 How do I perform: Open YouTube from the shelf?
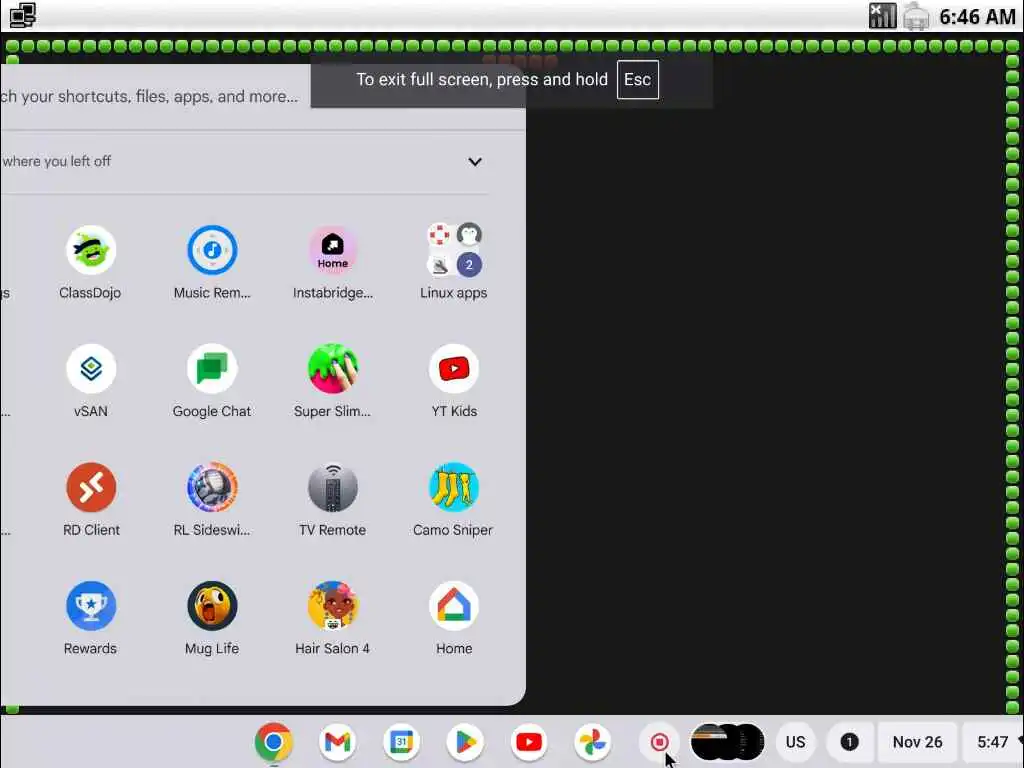529,742
